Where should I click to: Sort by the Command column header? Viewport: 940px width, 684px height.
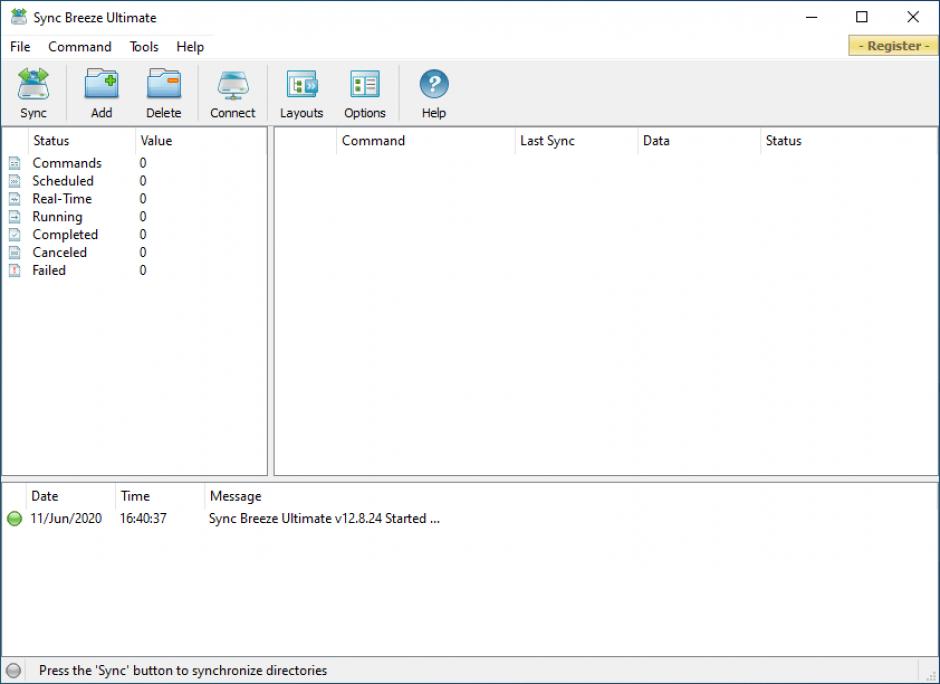coord(426,141)
